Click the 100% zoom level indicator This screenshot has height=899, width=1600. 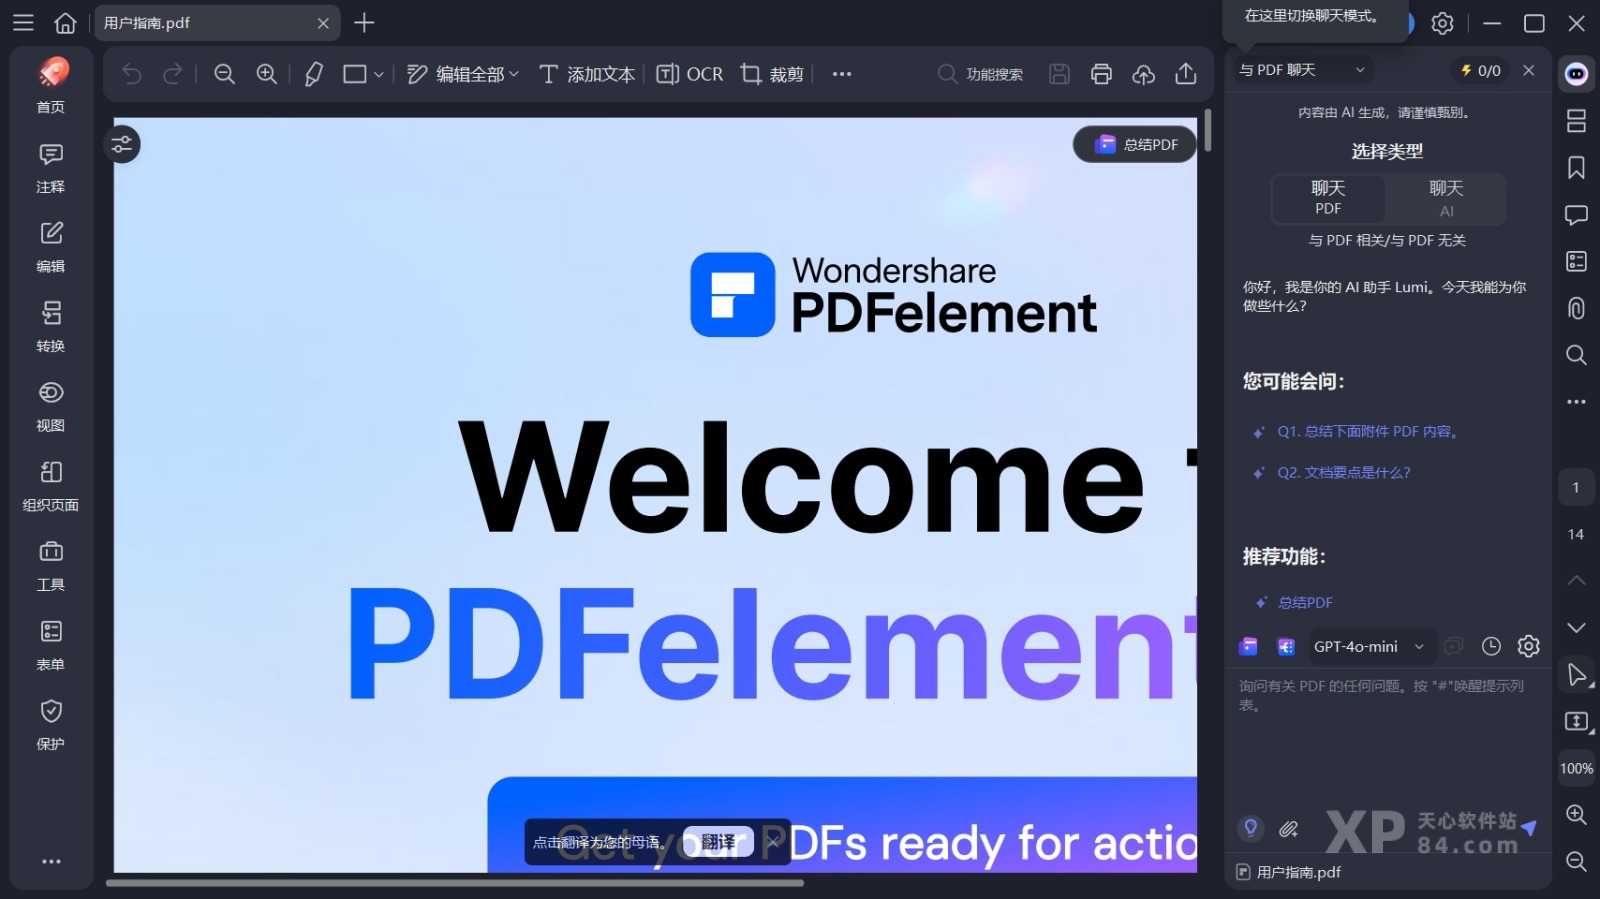pyautogui.click(x=1576, y=769)
